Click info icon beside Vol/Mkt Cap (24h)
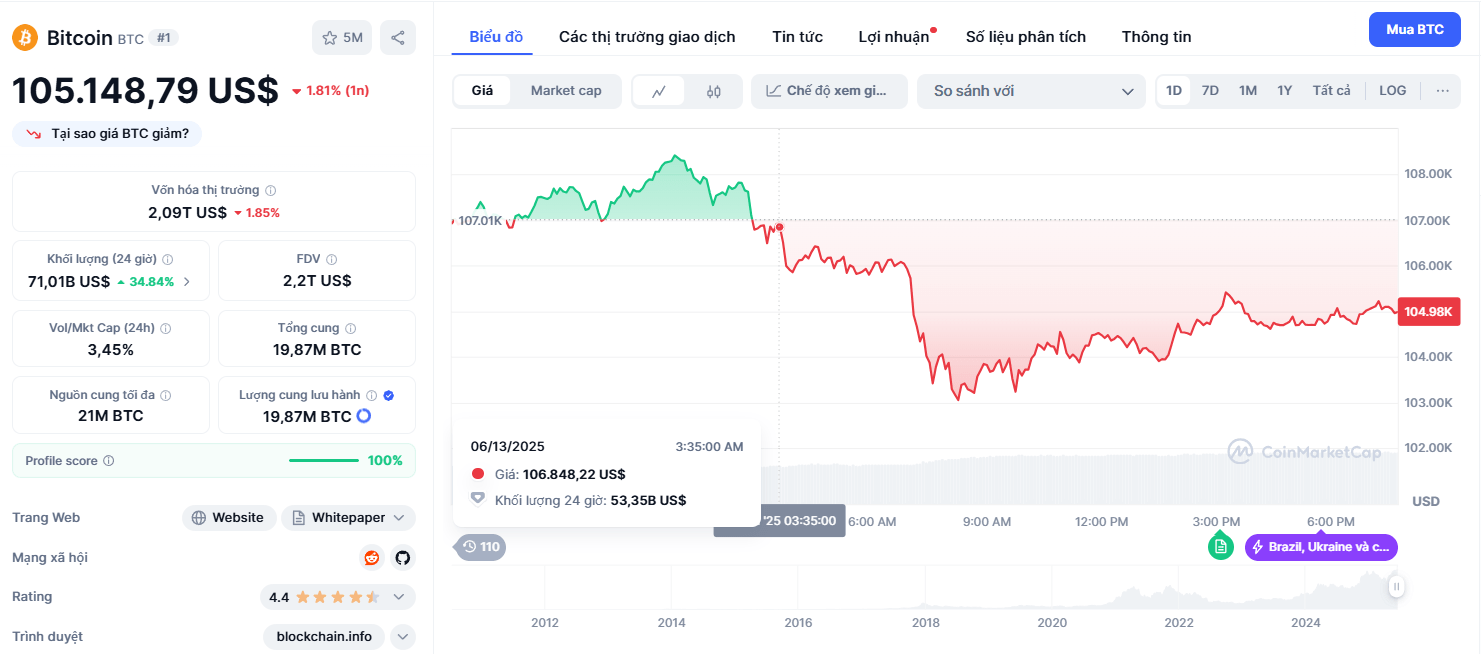 point(166,328)
